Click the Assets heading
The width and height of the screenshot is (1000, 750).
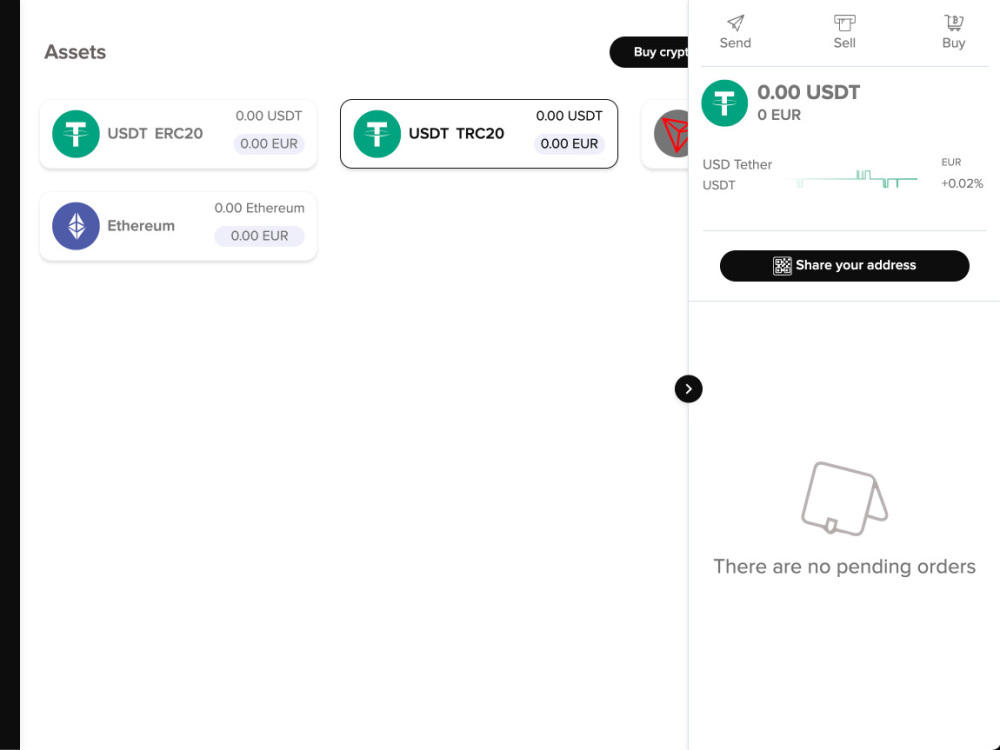(x=75, y=52)
